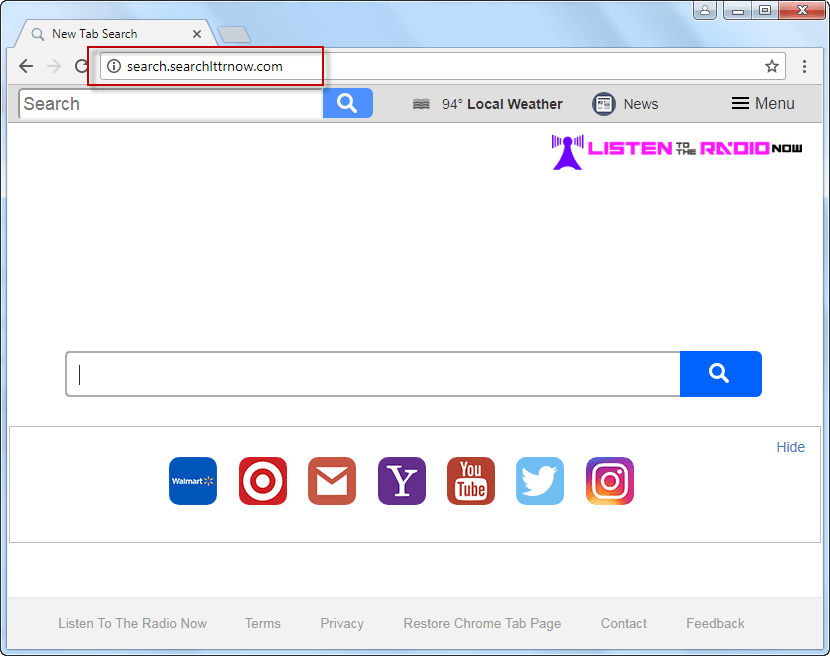The image size is (830, 656).
Task: Click the toolbar search magnifier button
Action: tap(347, 103)
